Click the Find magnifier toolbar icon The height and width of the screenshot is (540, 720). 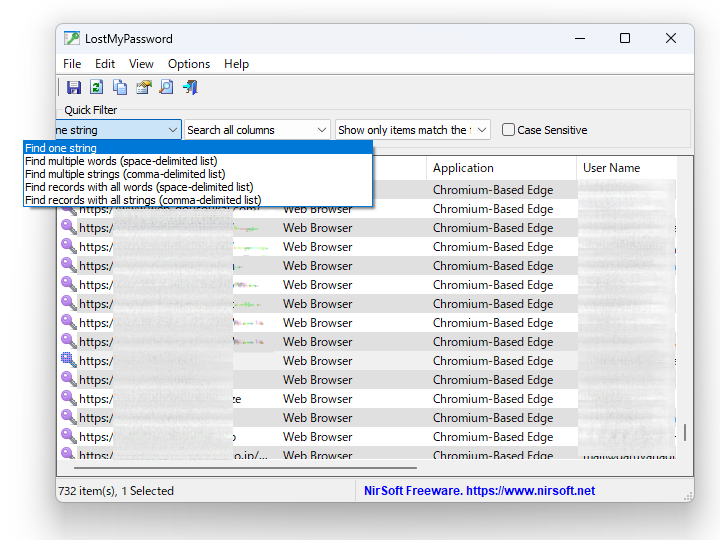[167, 87]
